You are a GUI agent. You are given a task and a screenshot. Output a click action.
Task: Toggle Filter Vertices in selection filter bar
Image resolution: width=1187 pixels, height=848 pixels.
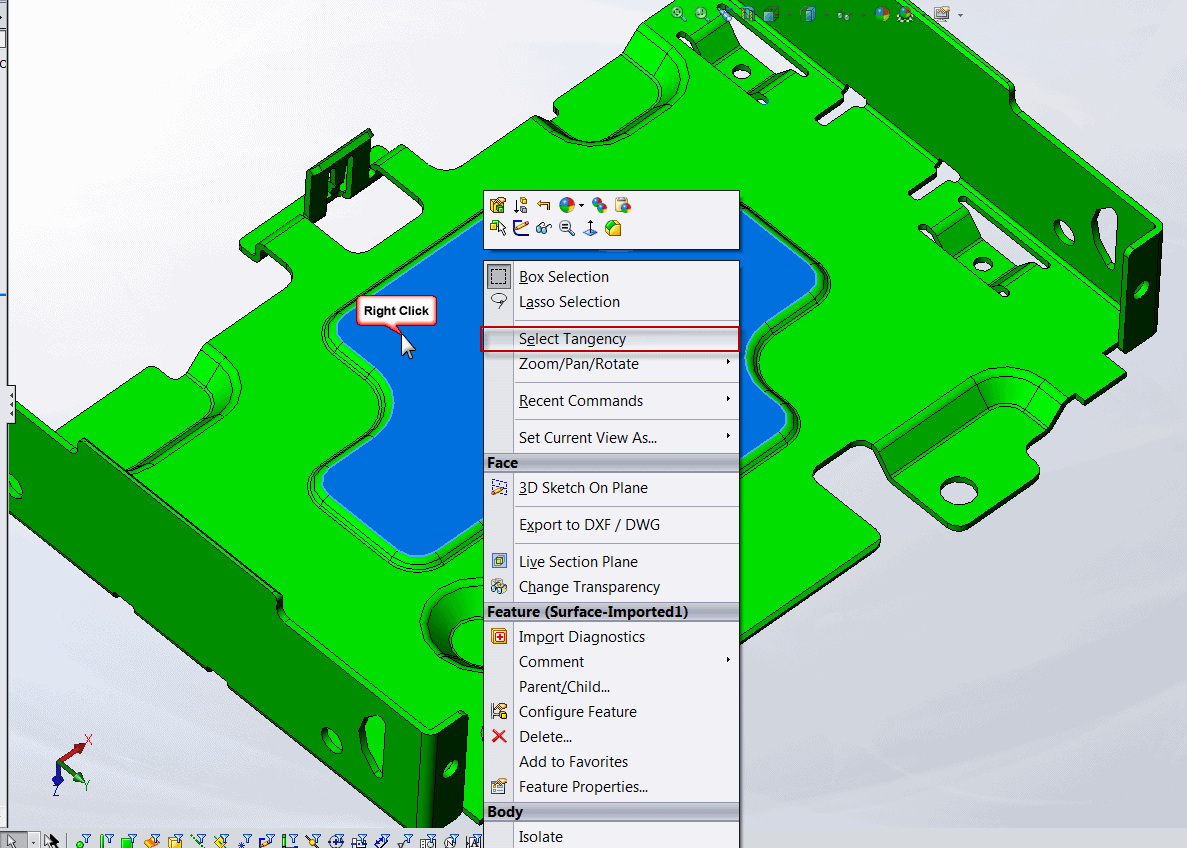83,840
